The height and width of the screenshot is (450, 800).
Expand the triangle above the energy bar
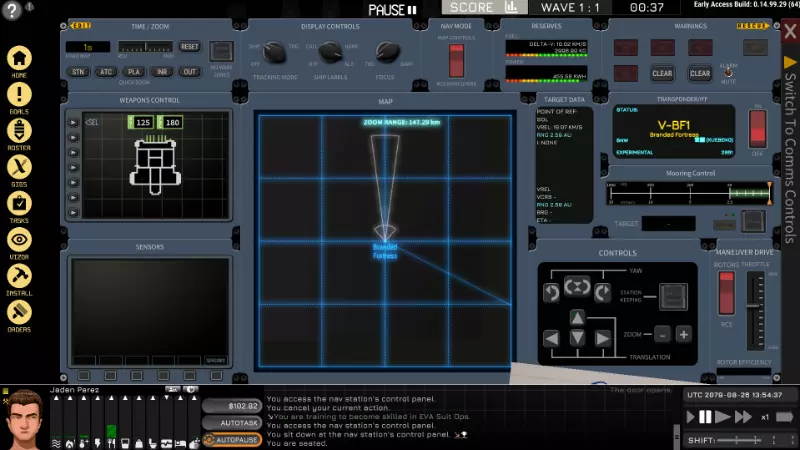[x=97, y=398]
